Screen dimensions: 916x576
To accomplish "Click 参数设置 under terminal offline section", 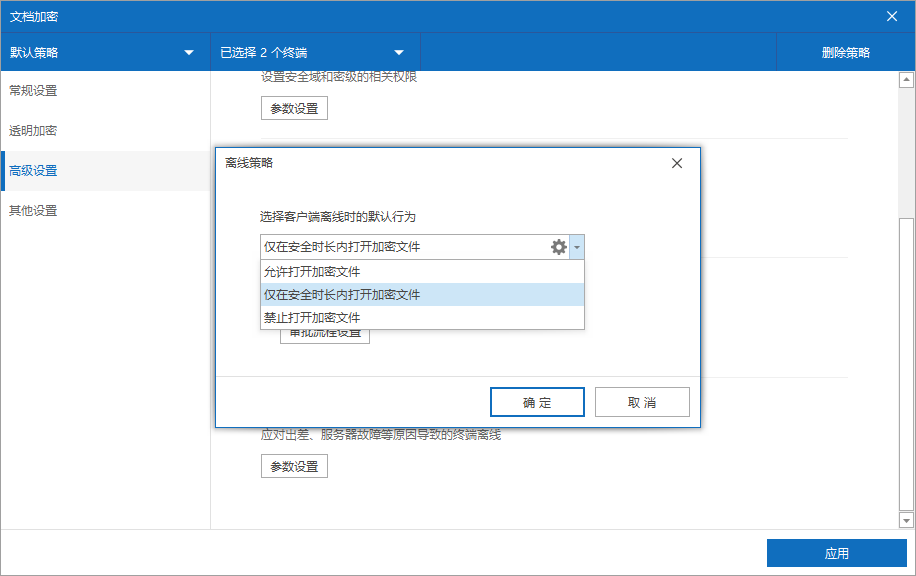I will pyautogui.click(x=294, y=466).
